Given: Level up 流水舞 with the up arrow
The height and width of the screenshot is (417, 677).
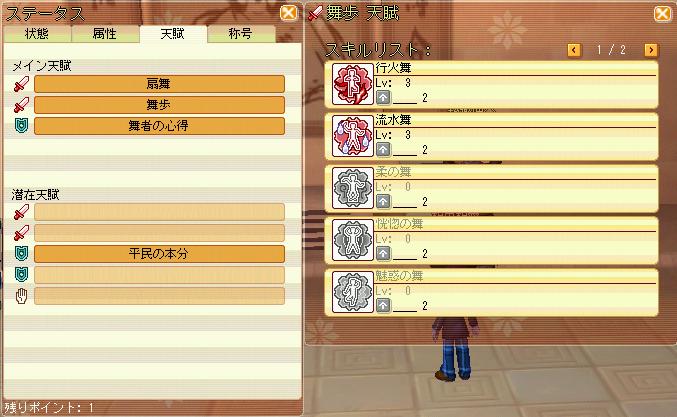Looking at the screenshot, I should pyautogui.click(x=383, y=150).
